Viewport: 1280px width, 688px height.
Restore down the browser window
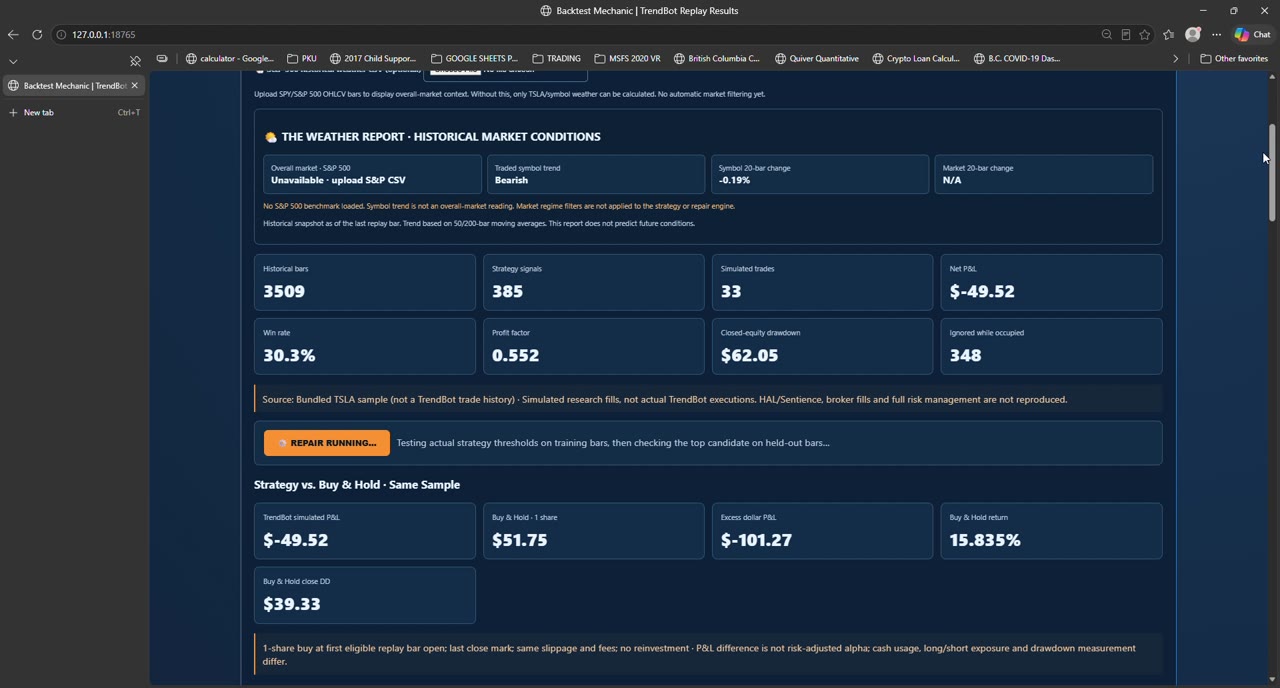(x=1234, y=10)
